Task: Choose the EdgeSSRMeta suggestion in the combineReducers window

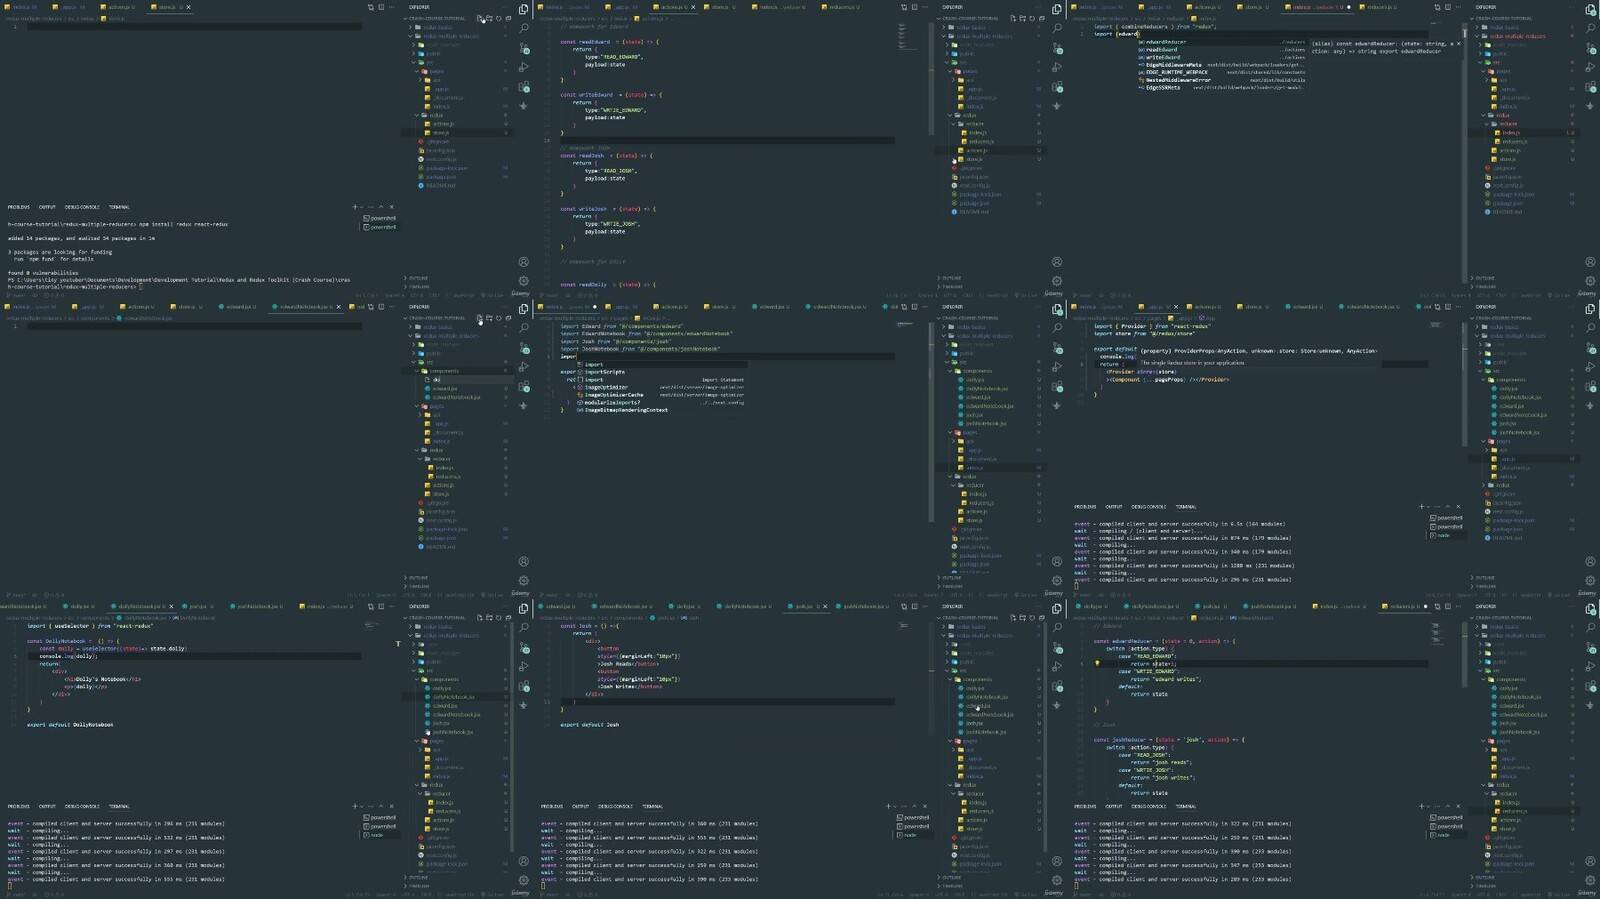Action: coord(1221,87)
